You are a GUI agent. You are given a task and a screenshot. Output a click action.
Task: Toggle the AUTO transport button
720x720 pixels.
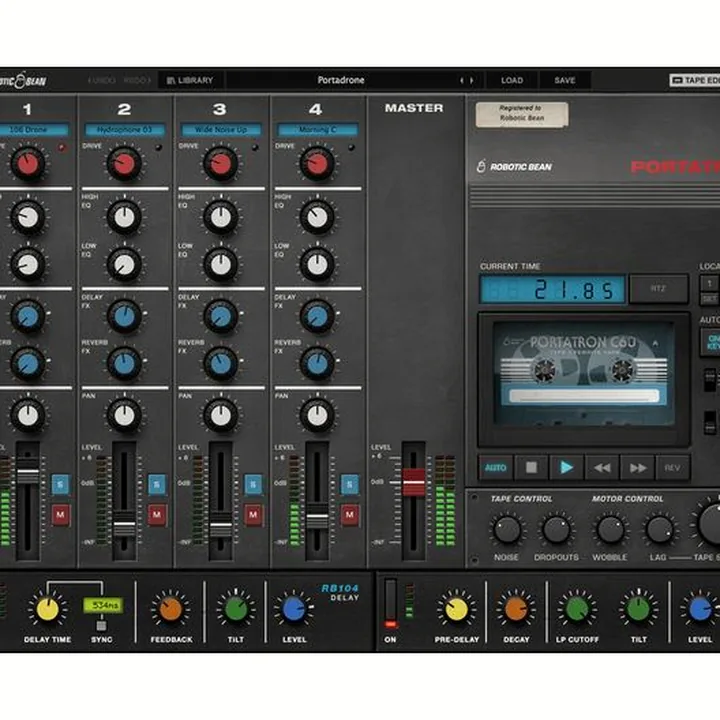click(496, 467)
